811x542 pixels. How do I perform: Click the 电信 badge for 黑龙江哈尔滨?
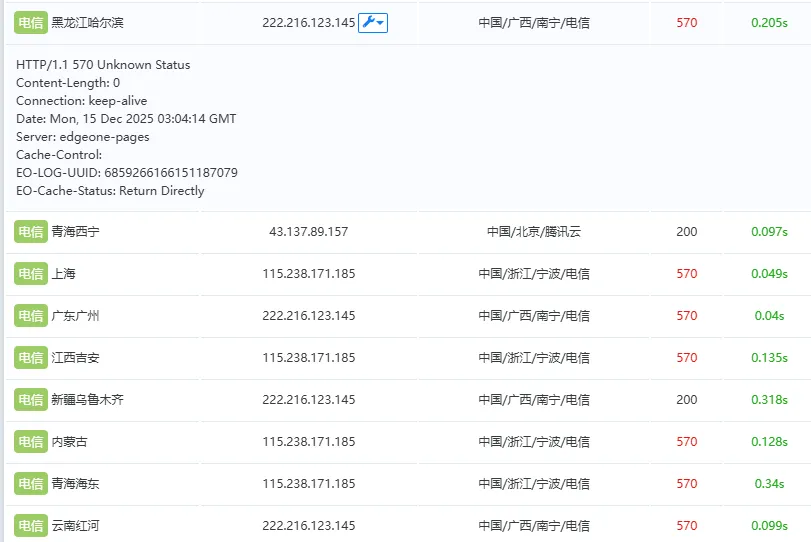tap(30, 22)
